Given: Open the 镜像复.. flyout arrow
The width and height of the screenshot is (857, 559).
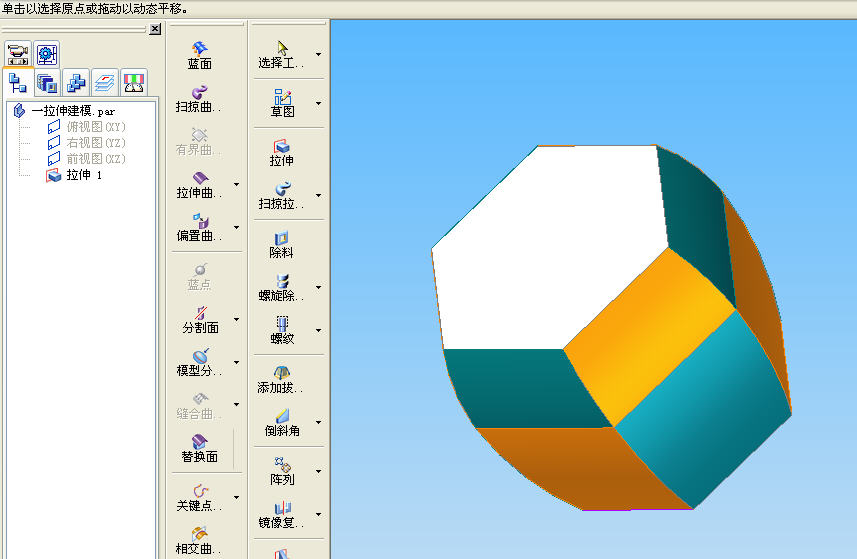Looking at the screenshot, I should coord(318,514).
